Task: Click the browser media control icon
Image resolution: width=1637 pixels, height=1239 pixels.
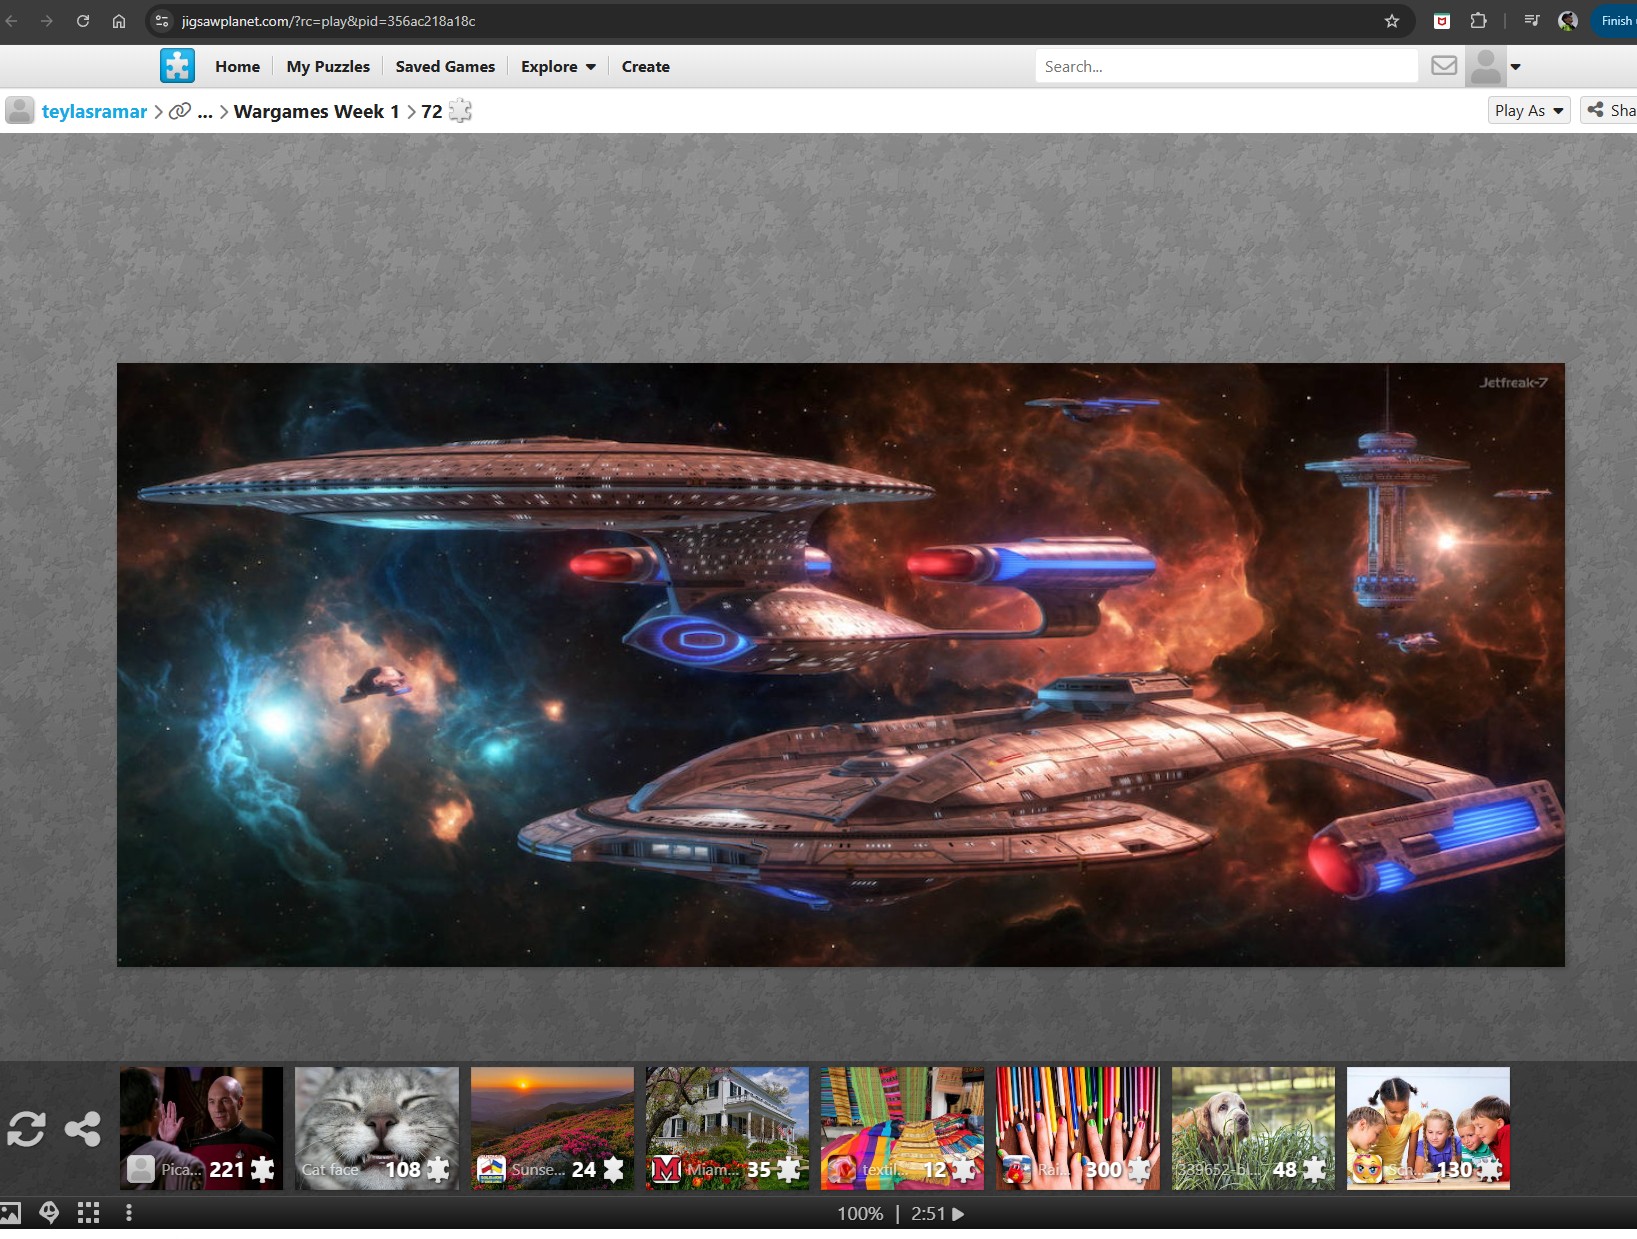Action: (x=1531, y=21)
